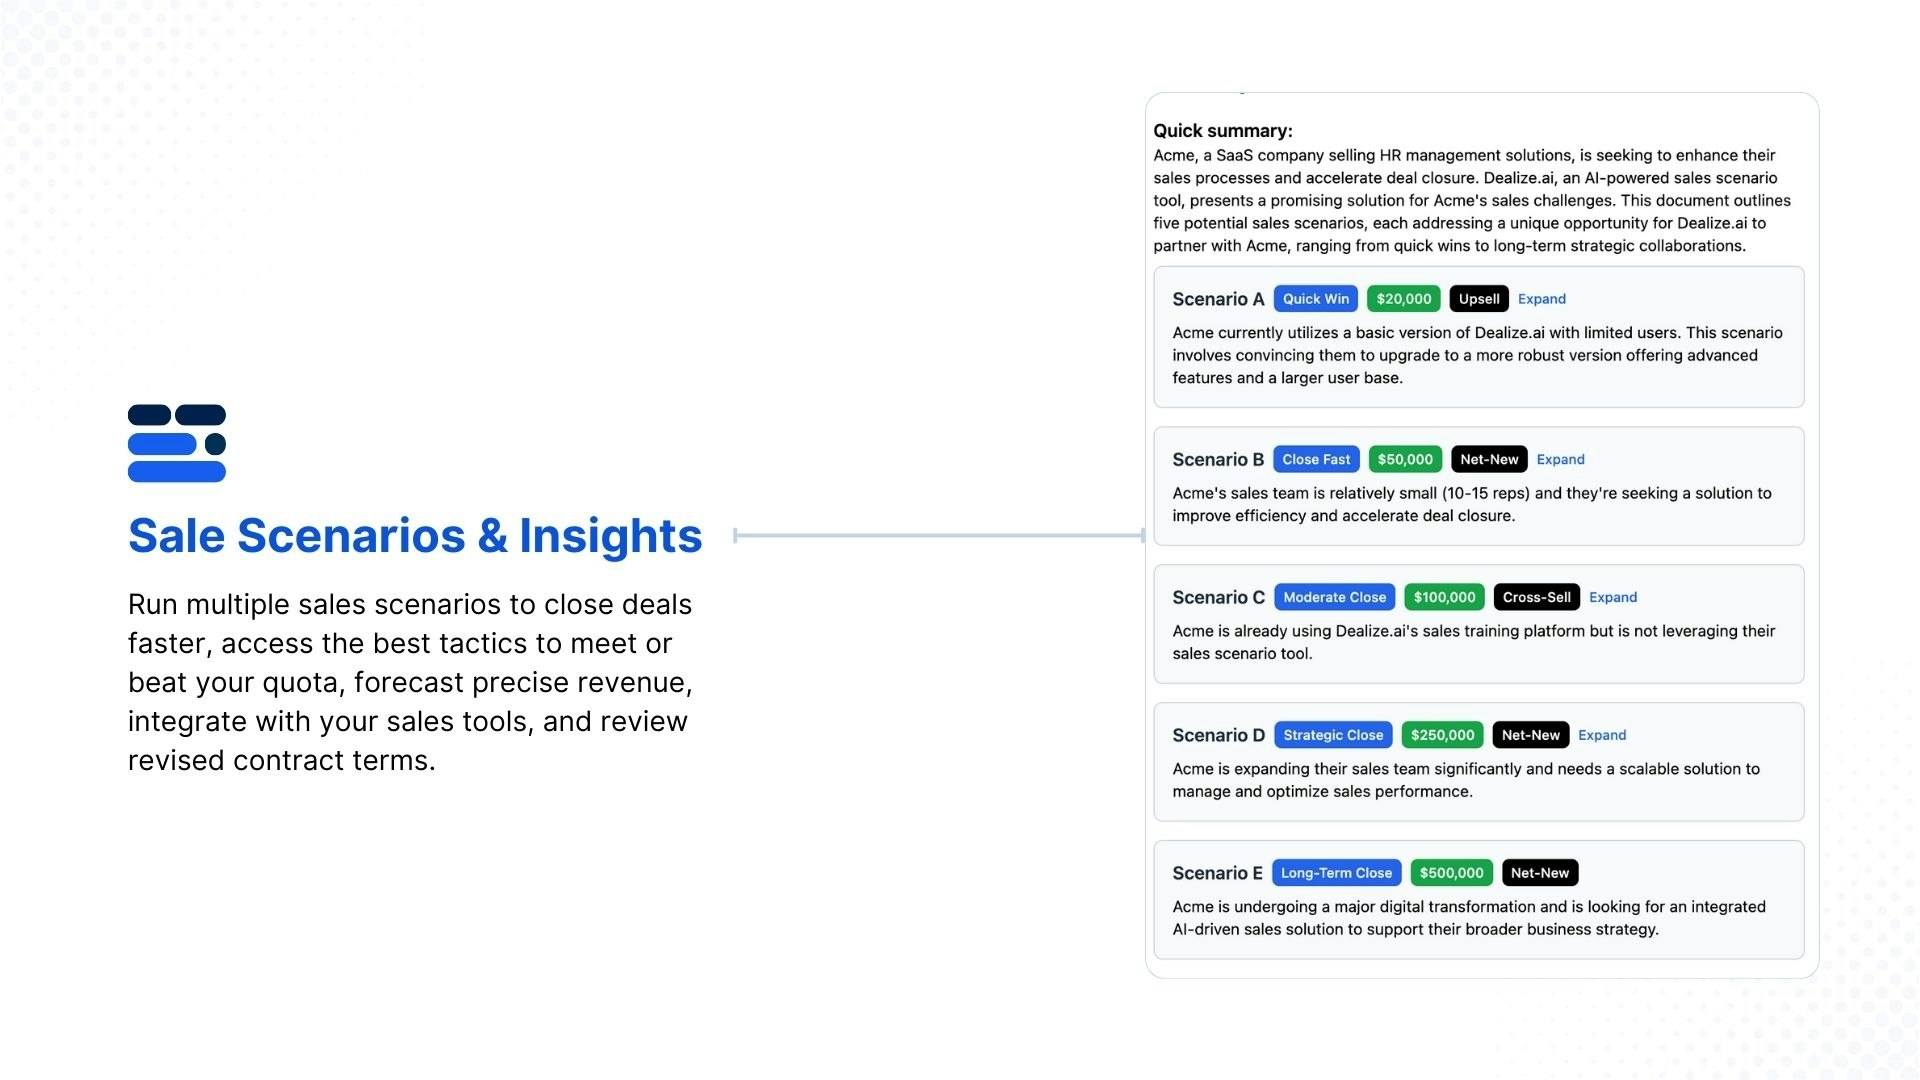
Task: Click the Strategic Close tag
Action: click(1333, 735)
